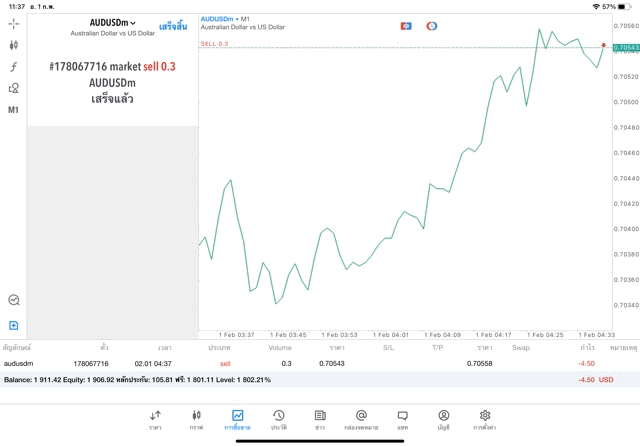Click the 0.70558 current price cell
The height and width of the screenshot is (447, 640).
[480, 363]
